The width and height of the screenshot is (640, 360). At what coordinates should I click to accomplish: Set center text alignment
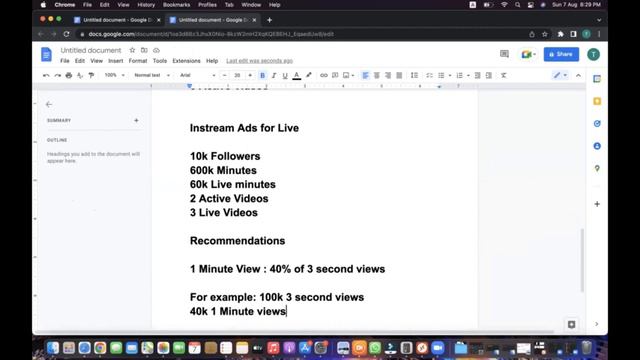click(377, 75)
